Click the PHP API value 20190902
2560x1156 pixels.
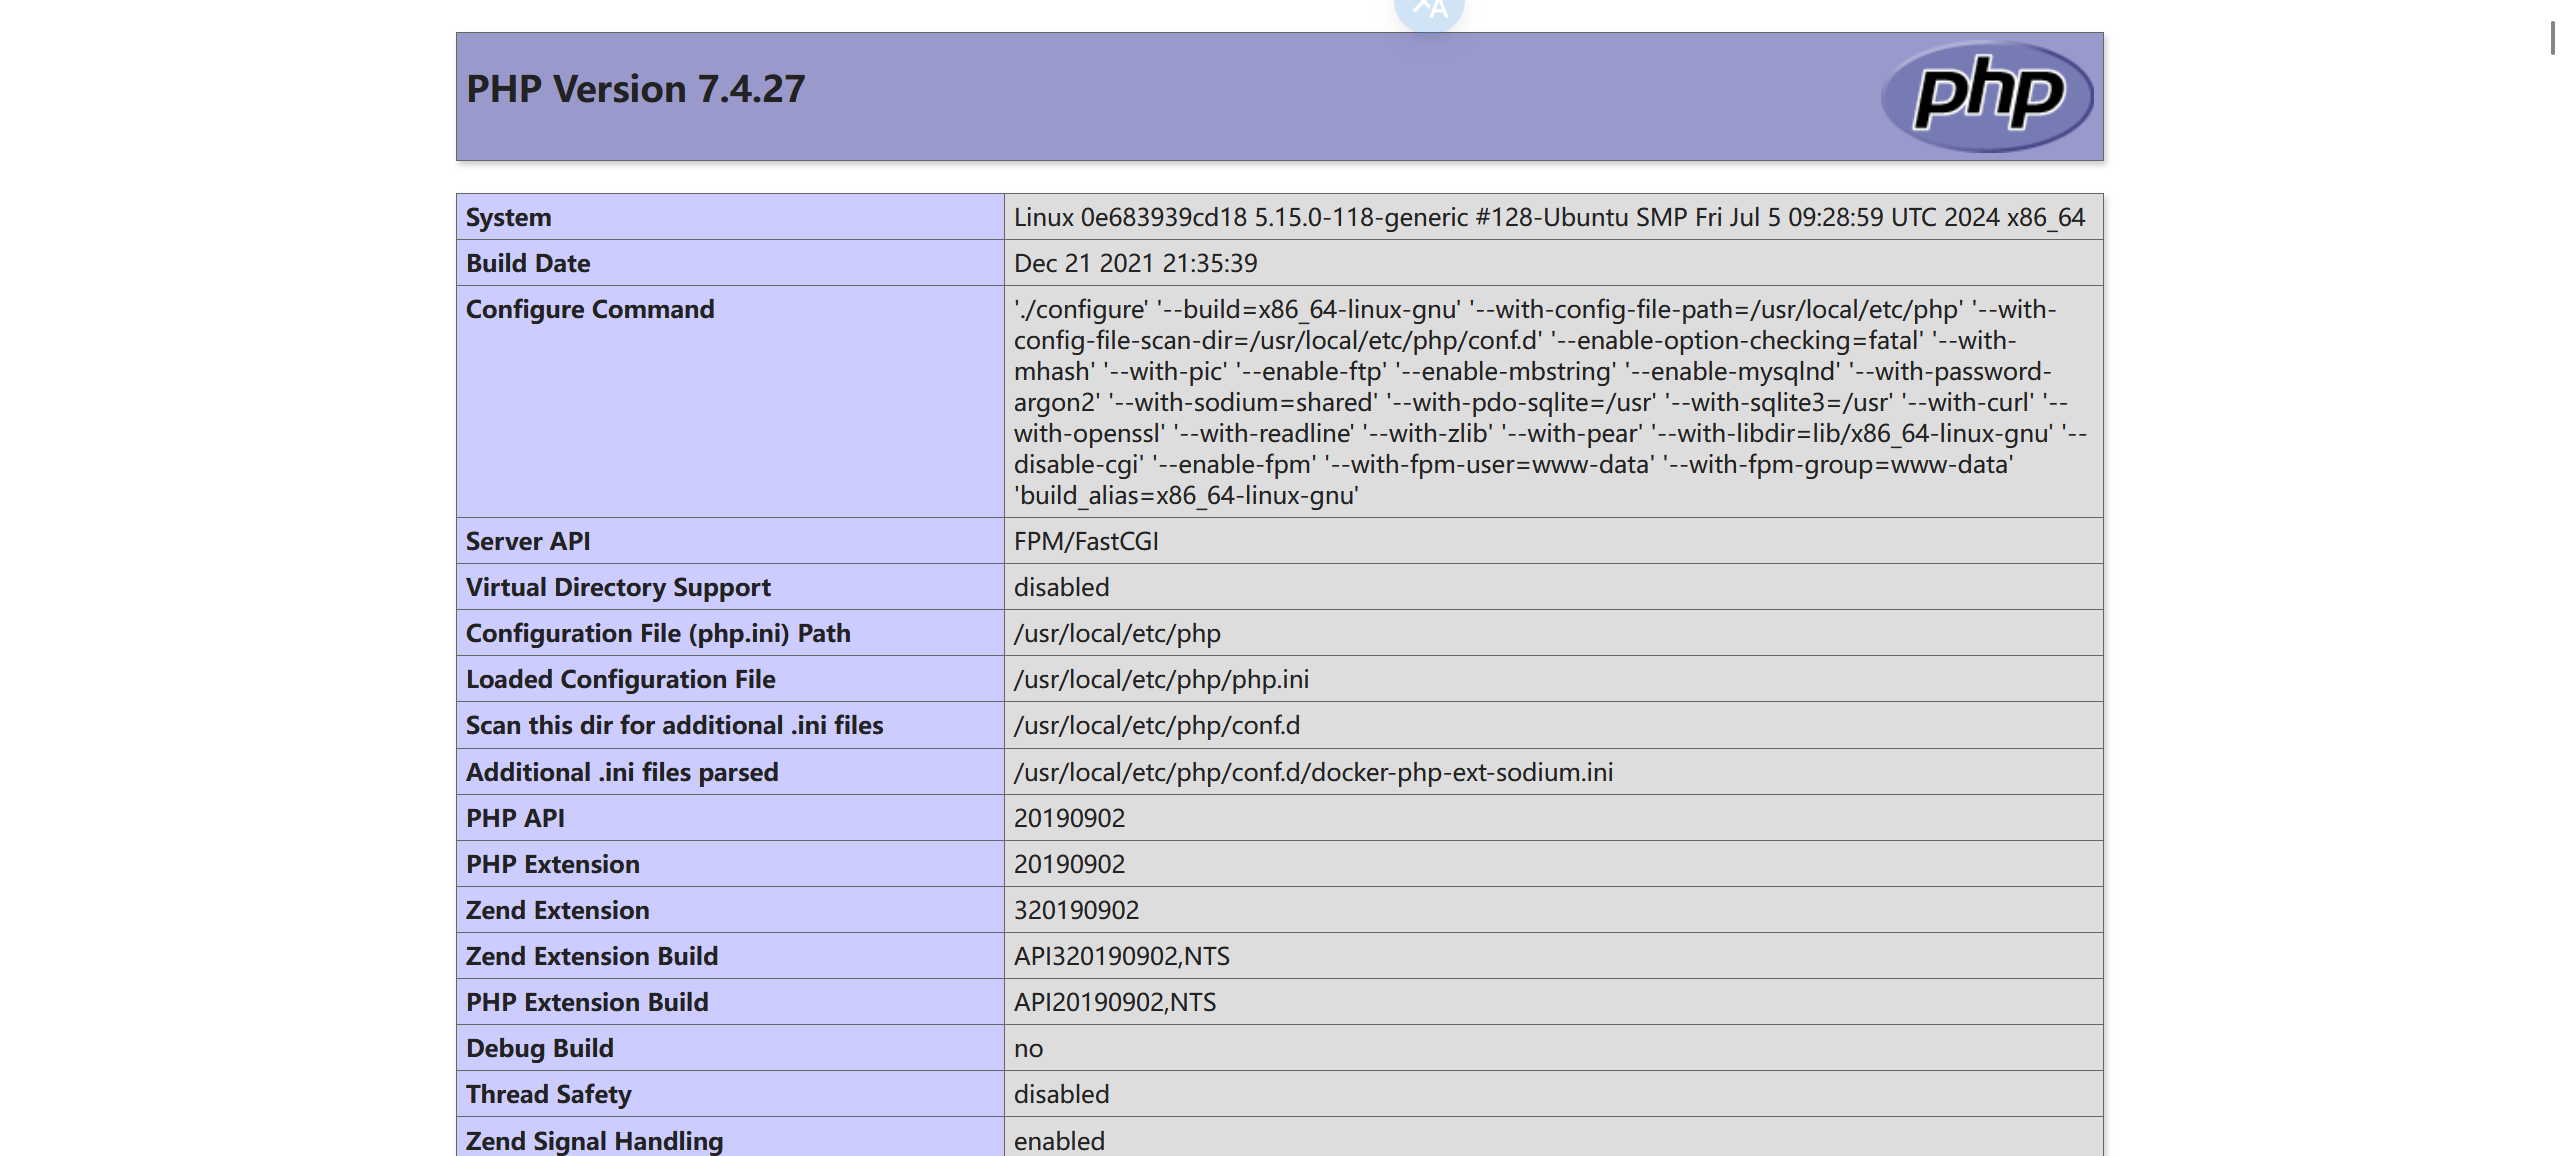1069,818
